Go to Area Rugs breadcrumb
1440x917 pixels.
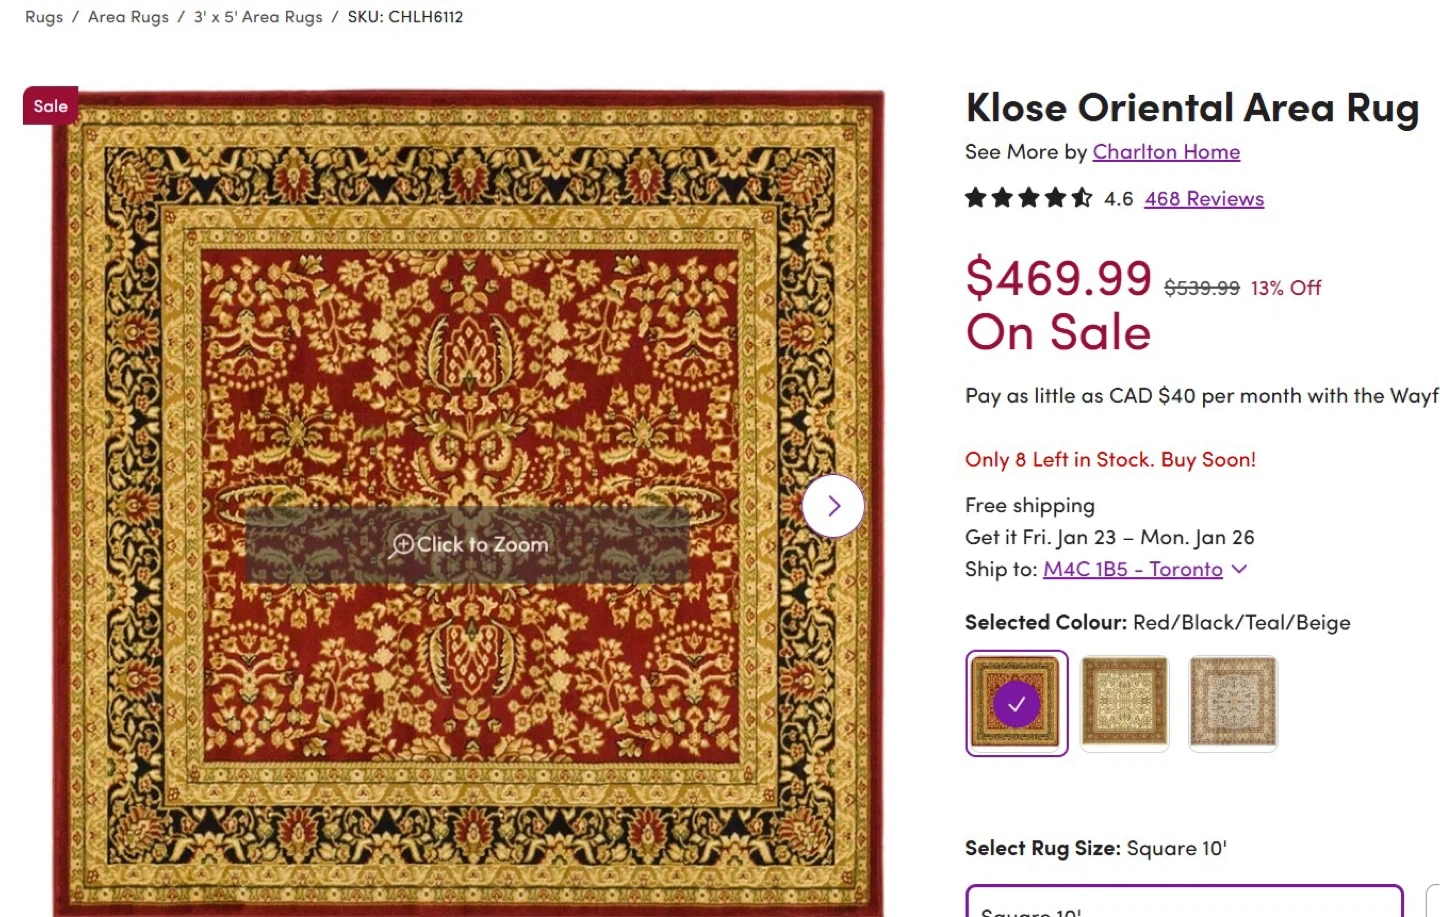[128, 17]
